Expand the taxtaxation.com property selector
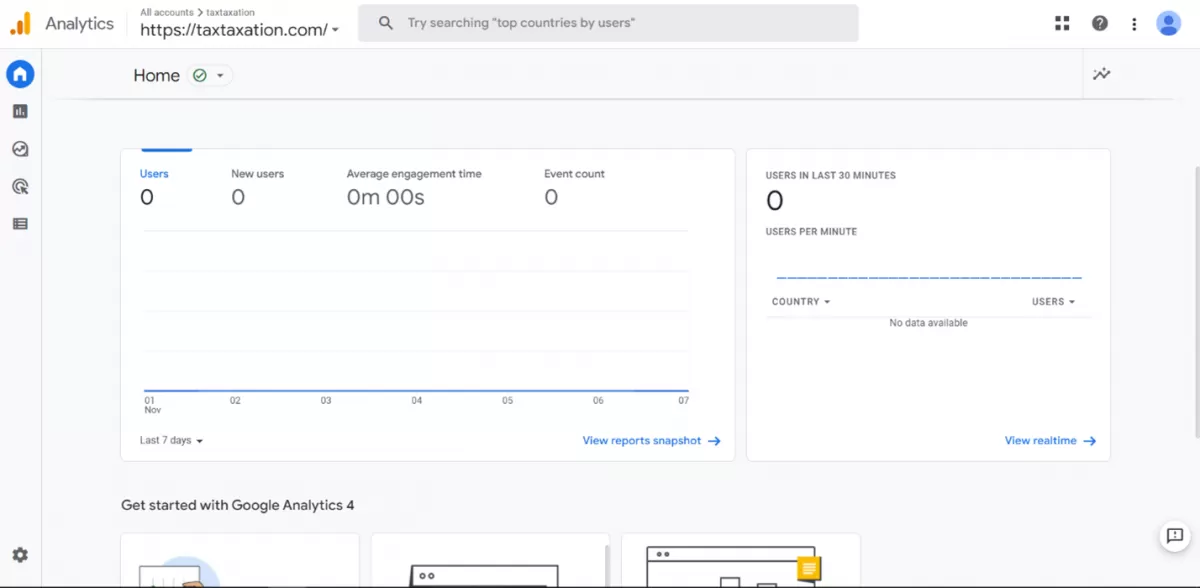Viewport: 1200px width, 588px height. click(240, 30)
